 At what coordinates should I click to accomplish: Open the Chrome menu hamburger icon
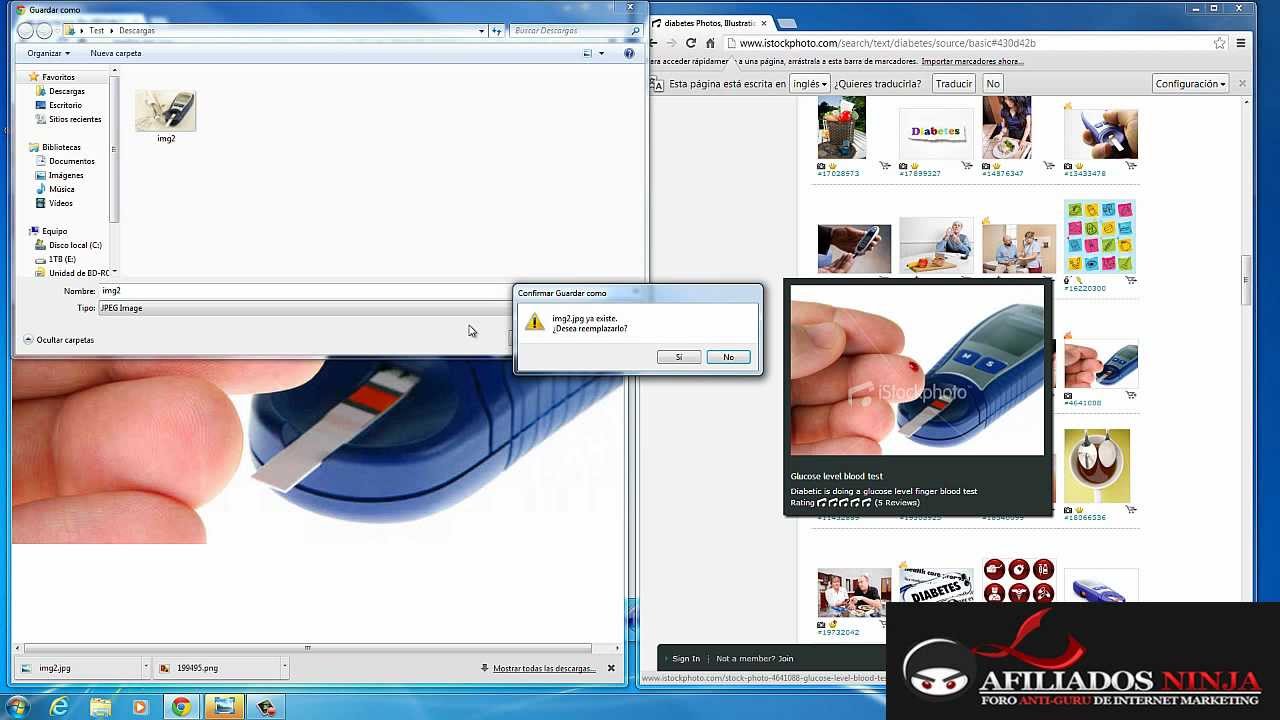coord(1241,43)
